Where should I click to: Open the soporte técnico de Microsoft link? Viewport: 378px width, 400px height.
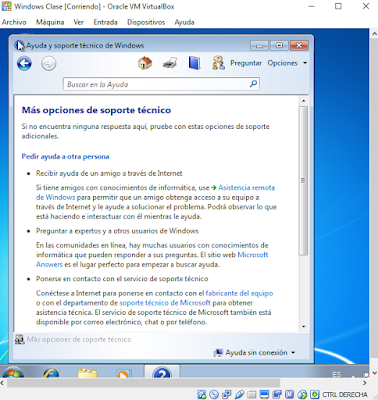pos(165,303)
